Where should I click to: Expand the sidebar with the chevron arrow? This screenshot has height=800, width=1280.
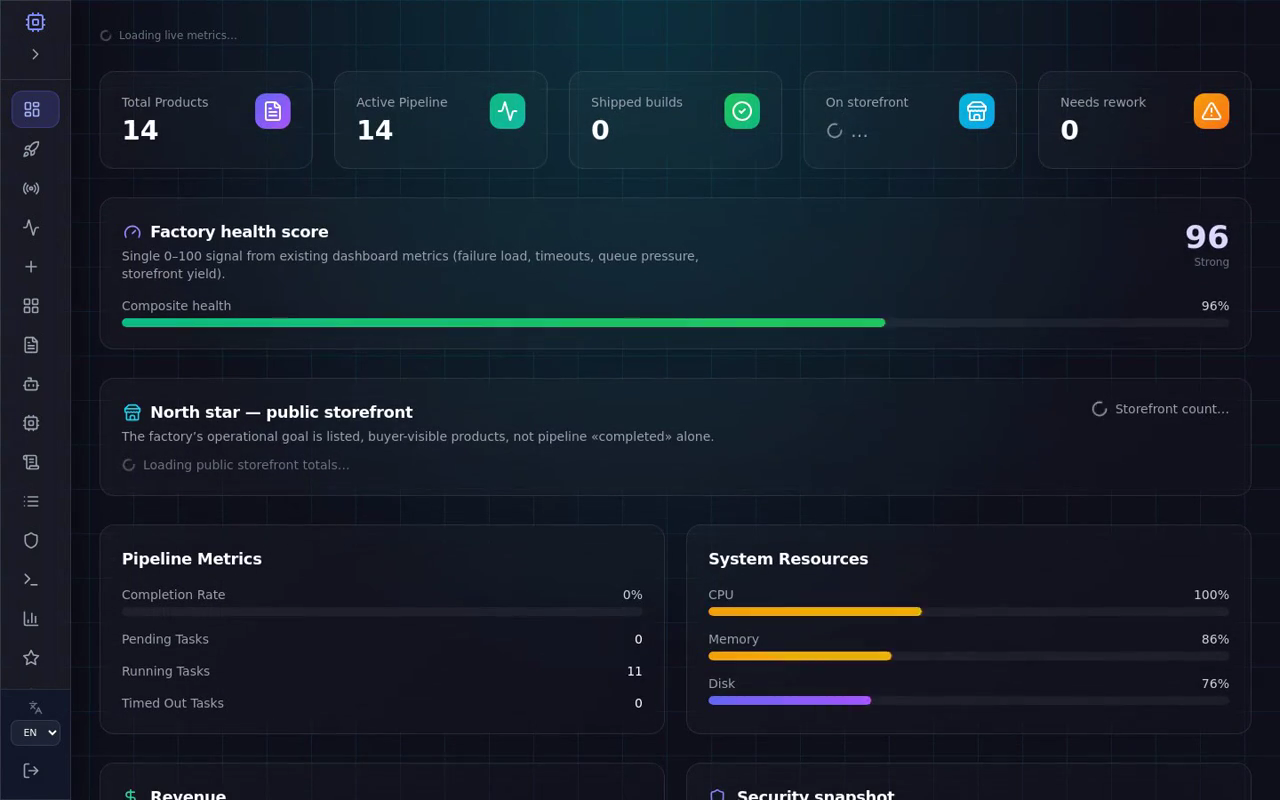click(x=35, y=54)
